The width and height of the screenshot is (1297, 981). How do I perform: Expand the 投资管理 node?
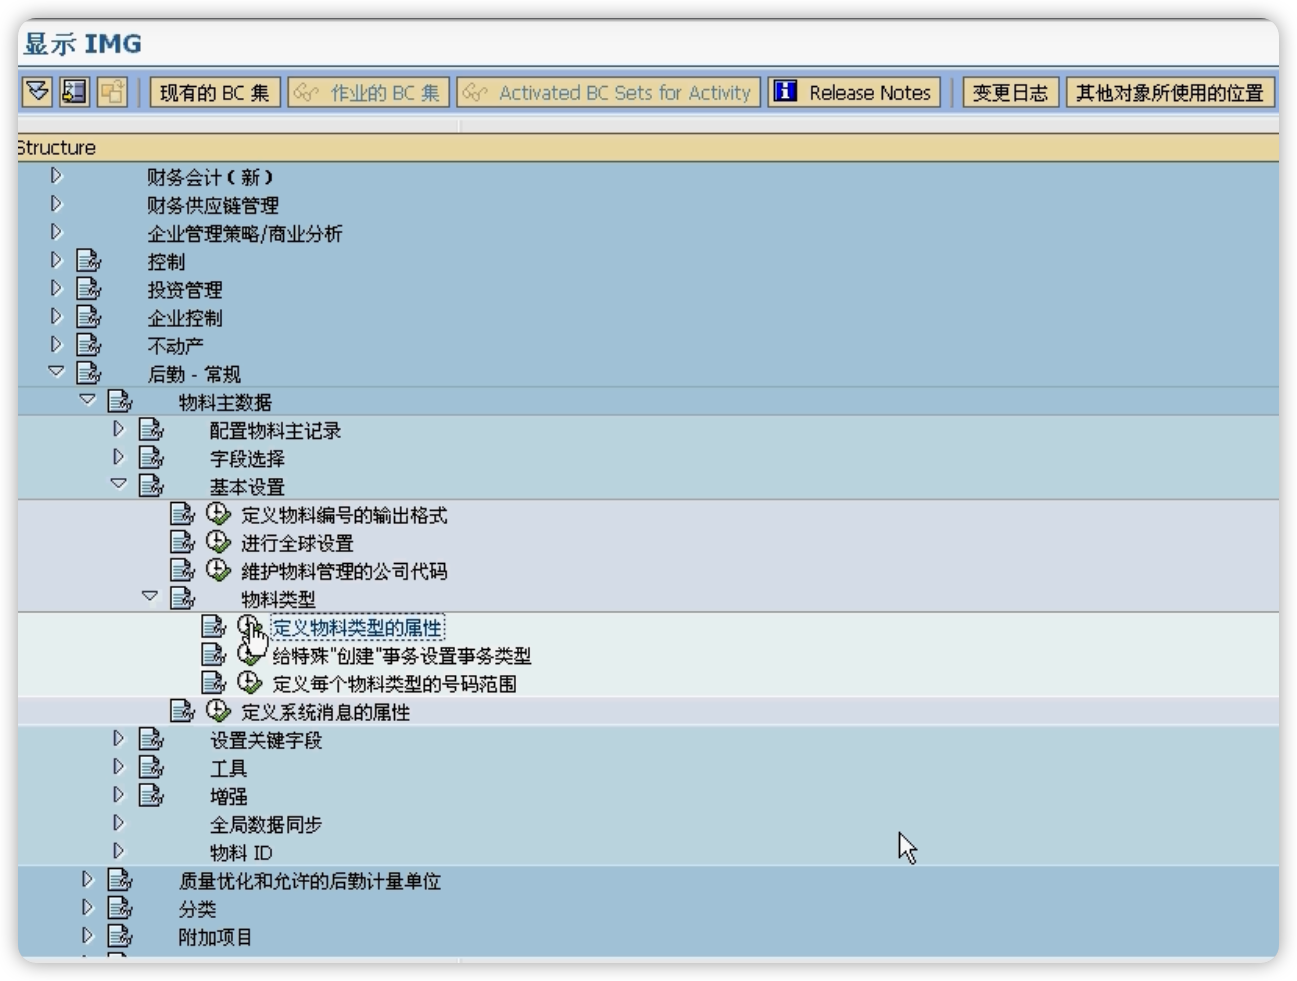click(56, 288)
